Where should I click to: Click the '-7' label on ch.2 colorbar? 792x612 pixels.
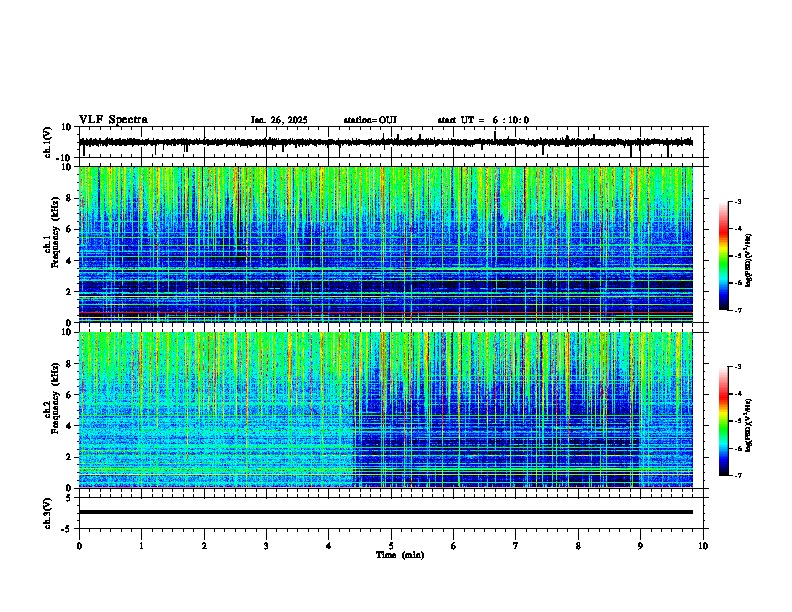click(x=738, y=475)
